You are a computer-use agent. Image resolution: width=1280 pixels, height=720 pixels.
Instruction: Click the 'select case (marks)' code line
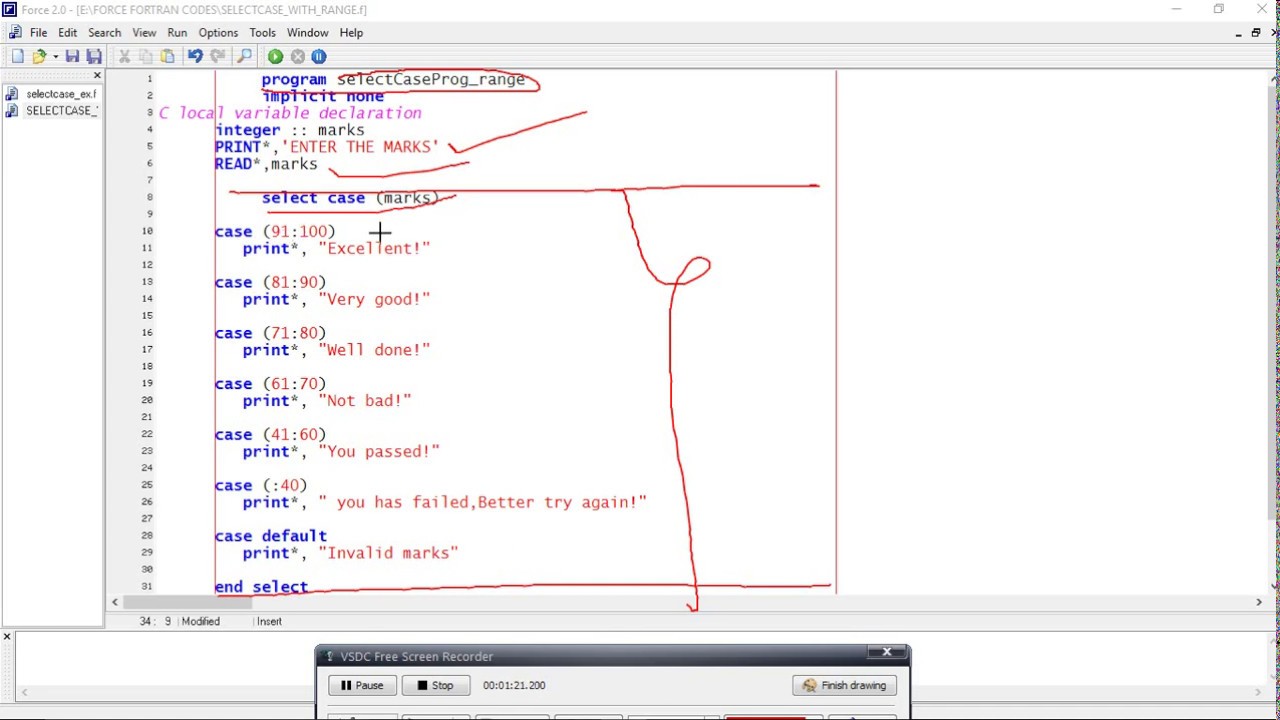[350, 198]
